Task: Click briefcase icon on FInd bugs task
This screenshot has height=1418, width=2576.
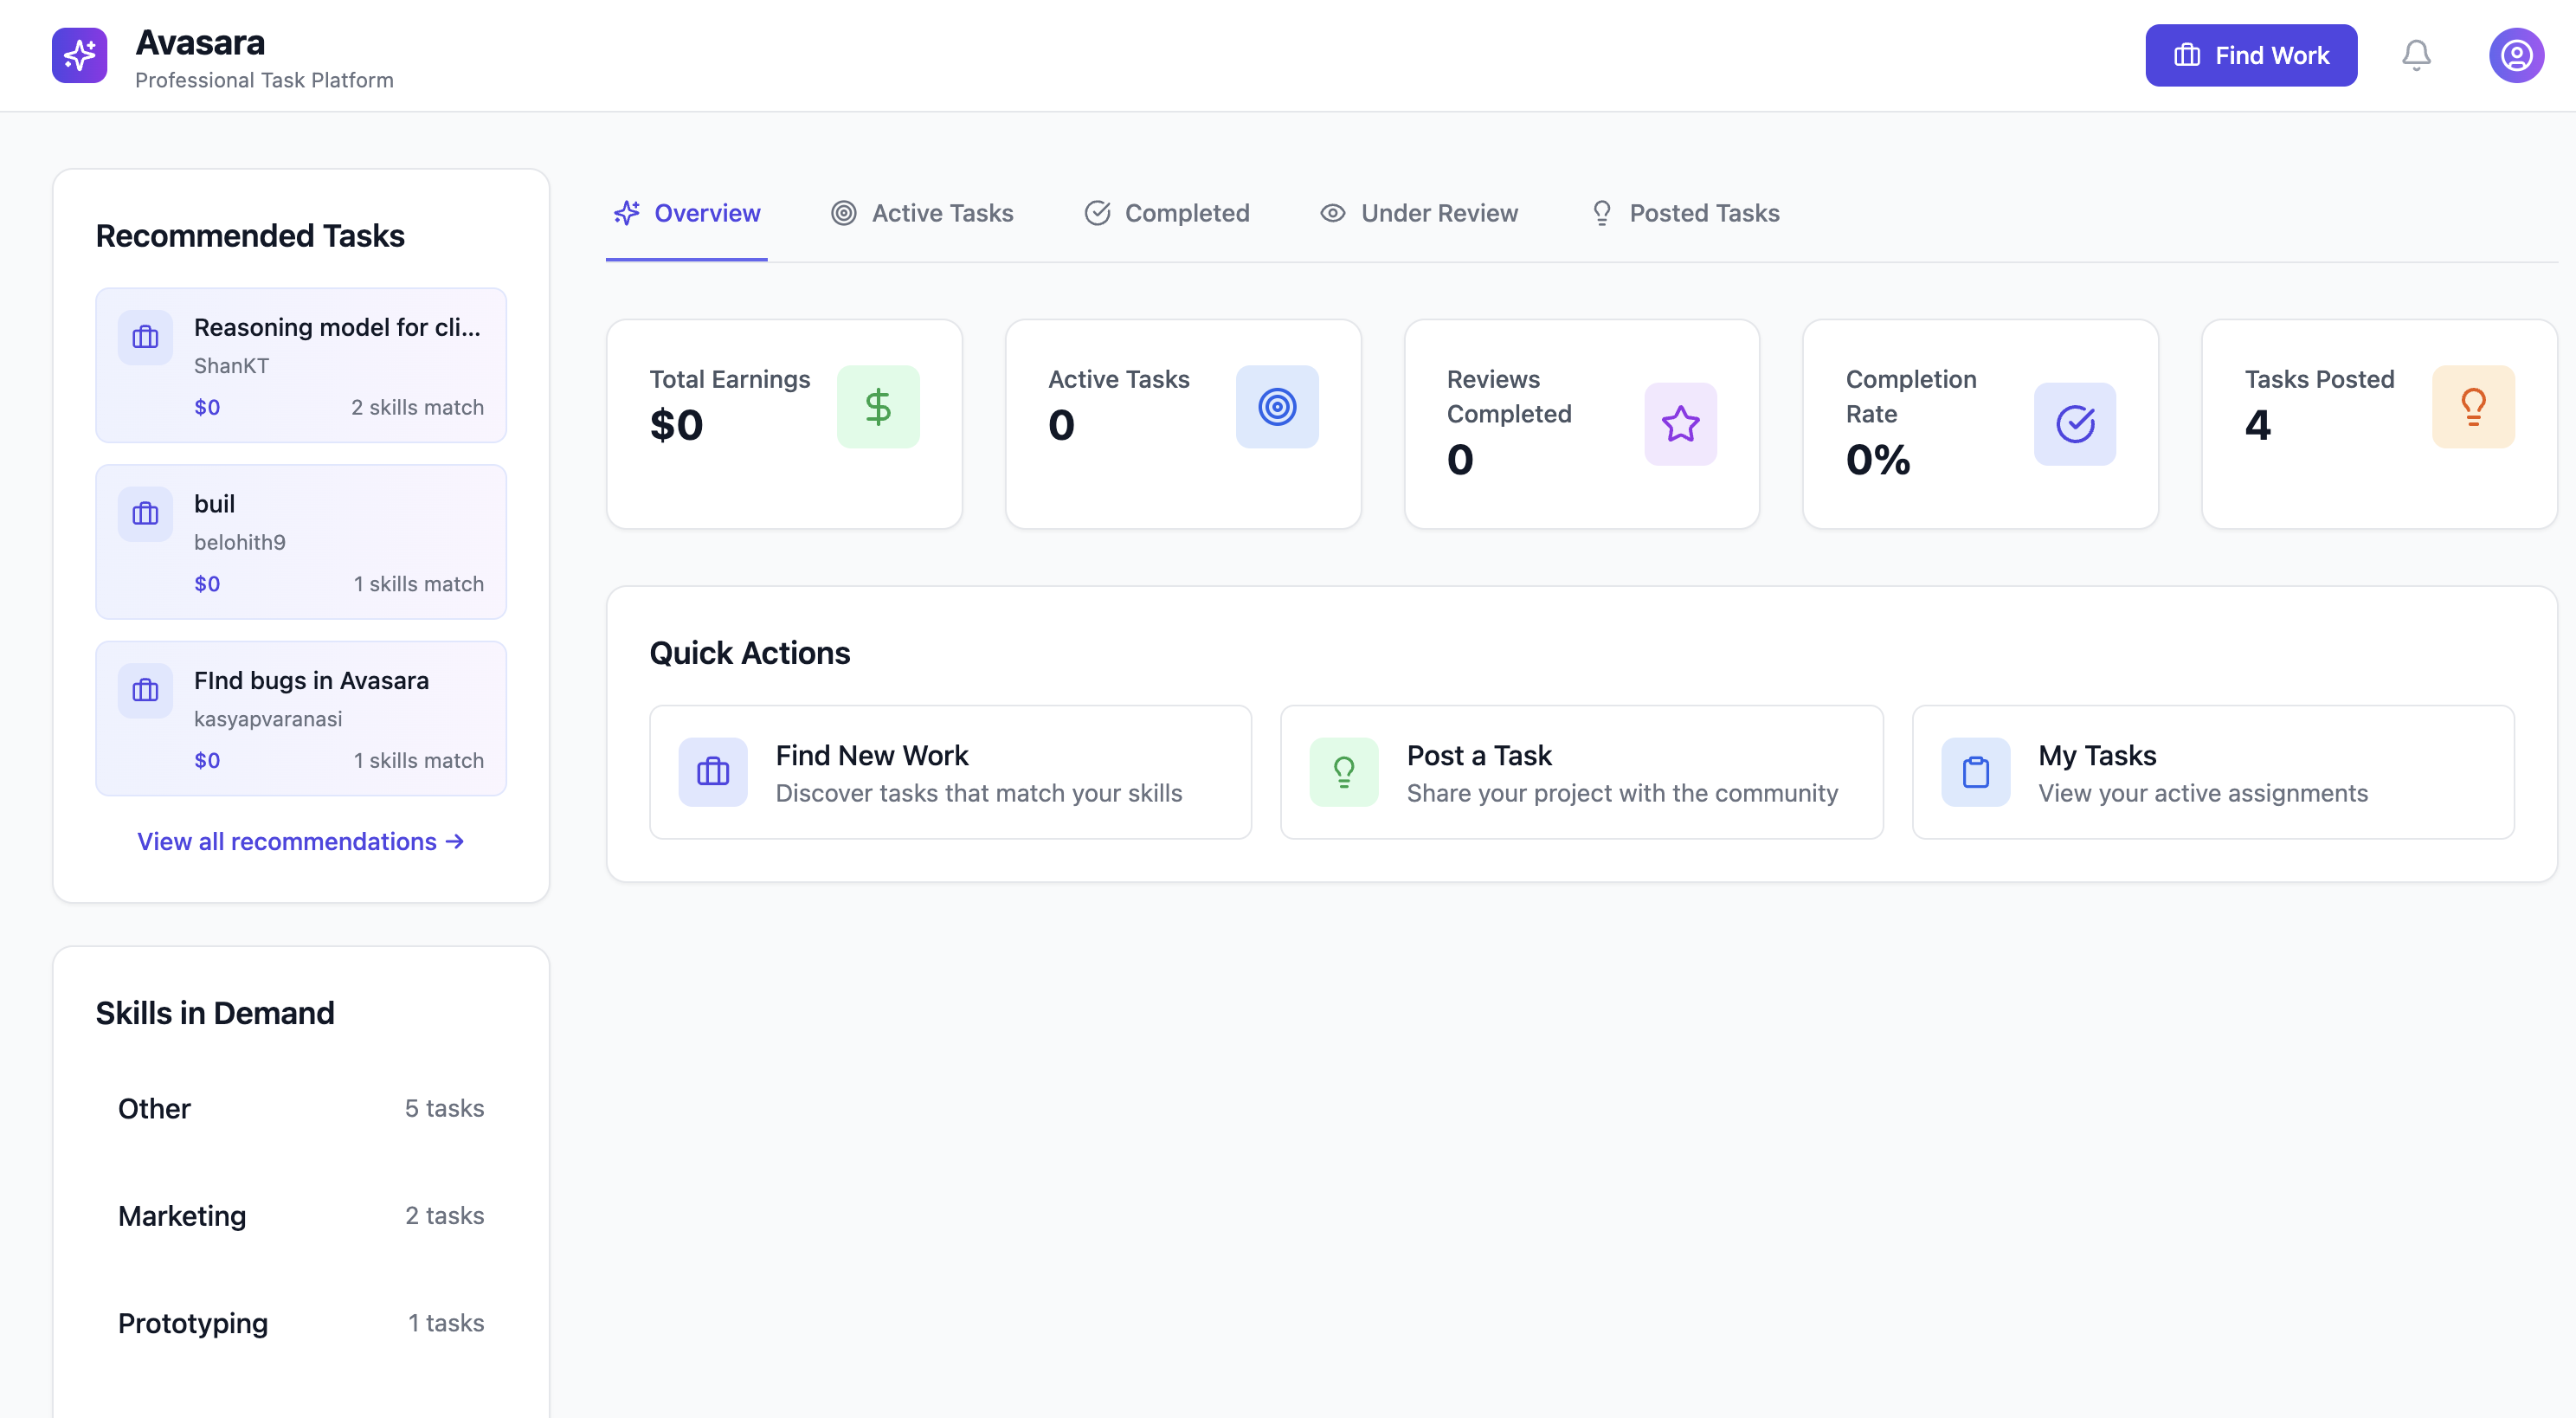Action: [146, 690]
